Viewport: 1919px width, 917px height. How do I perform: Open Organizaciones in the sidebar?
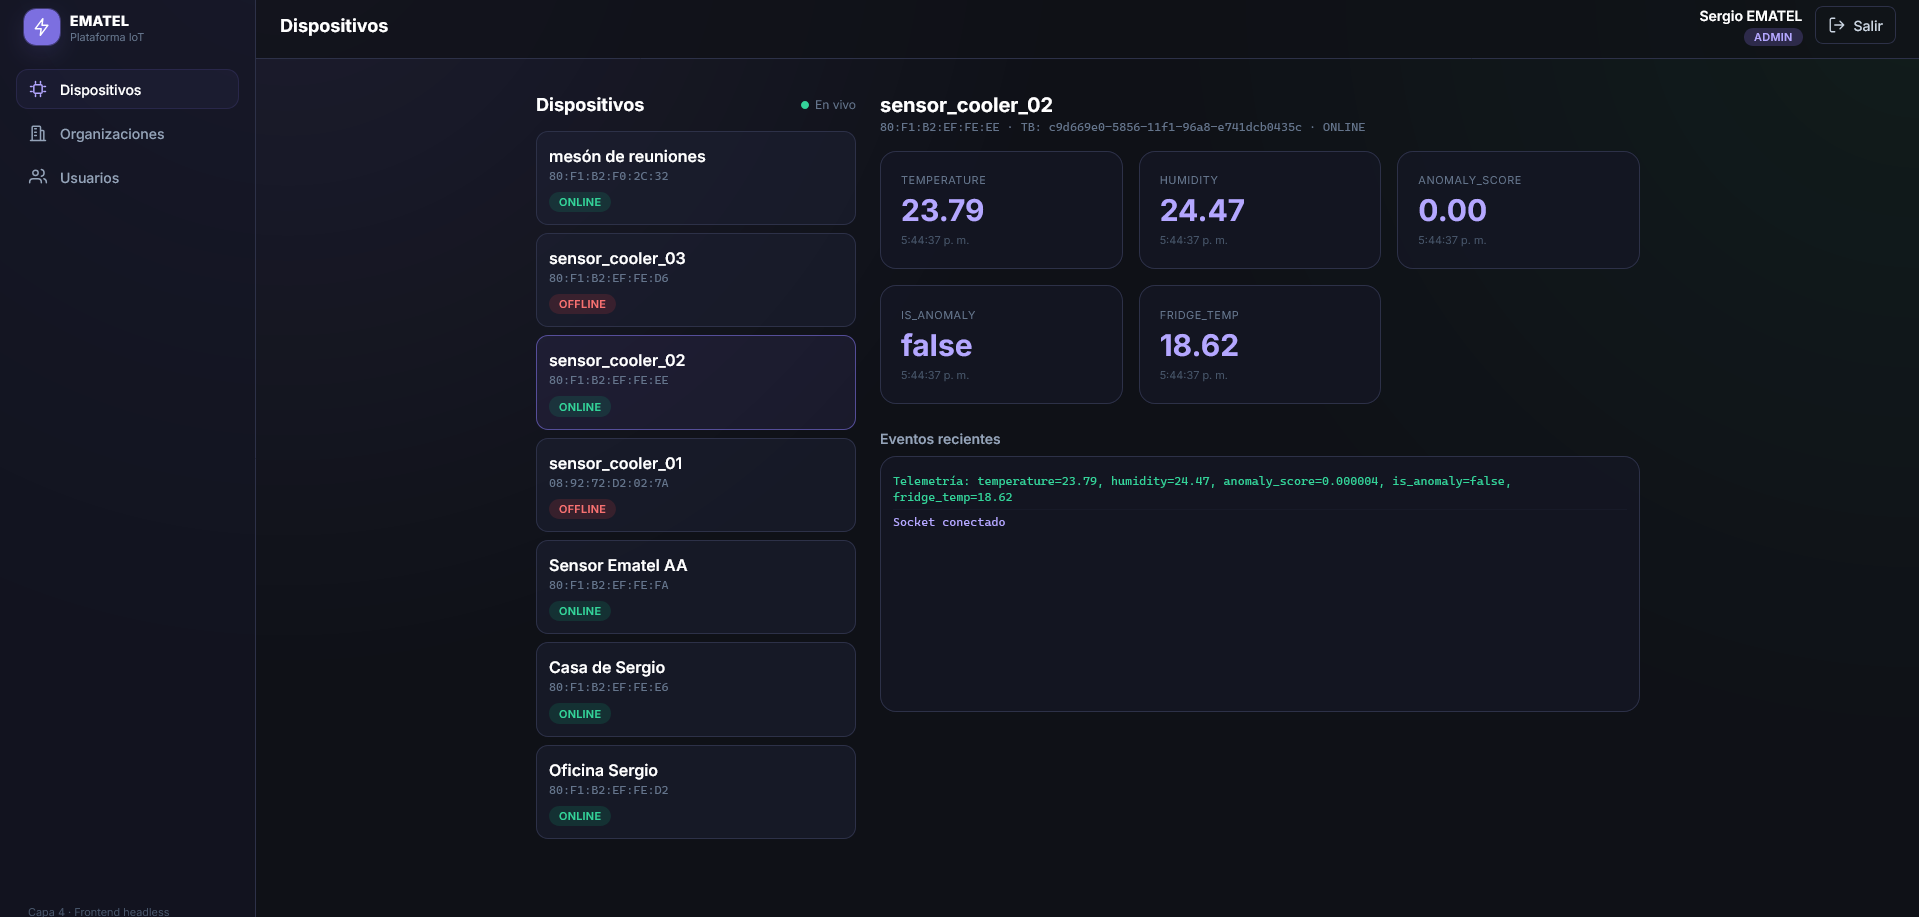[127, 133]
